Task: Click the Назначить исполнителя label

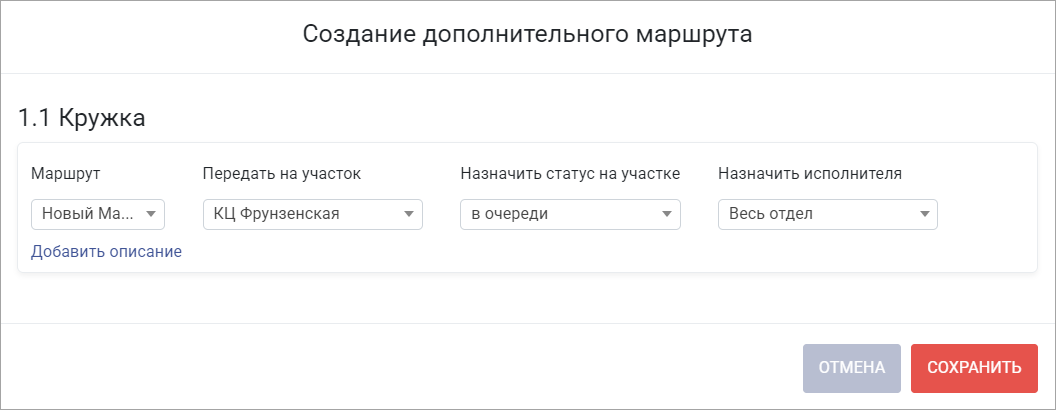Action: 810,174
